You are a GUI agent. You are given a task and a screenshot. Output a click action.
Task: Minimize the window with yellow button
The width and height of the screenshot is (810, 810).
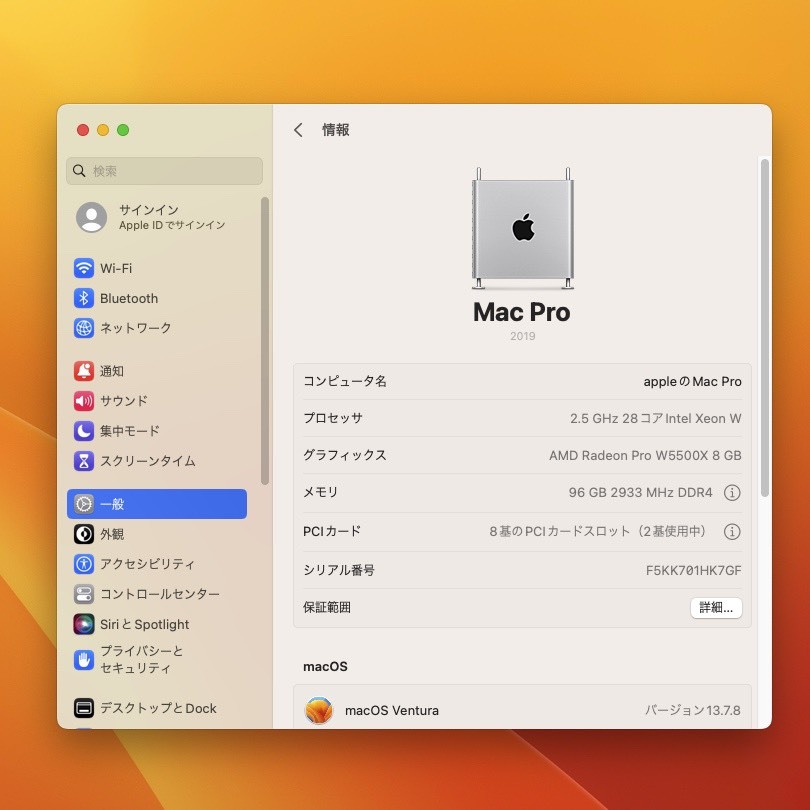pyautogui.click(x=103, y=130)
